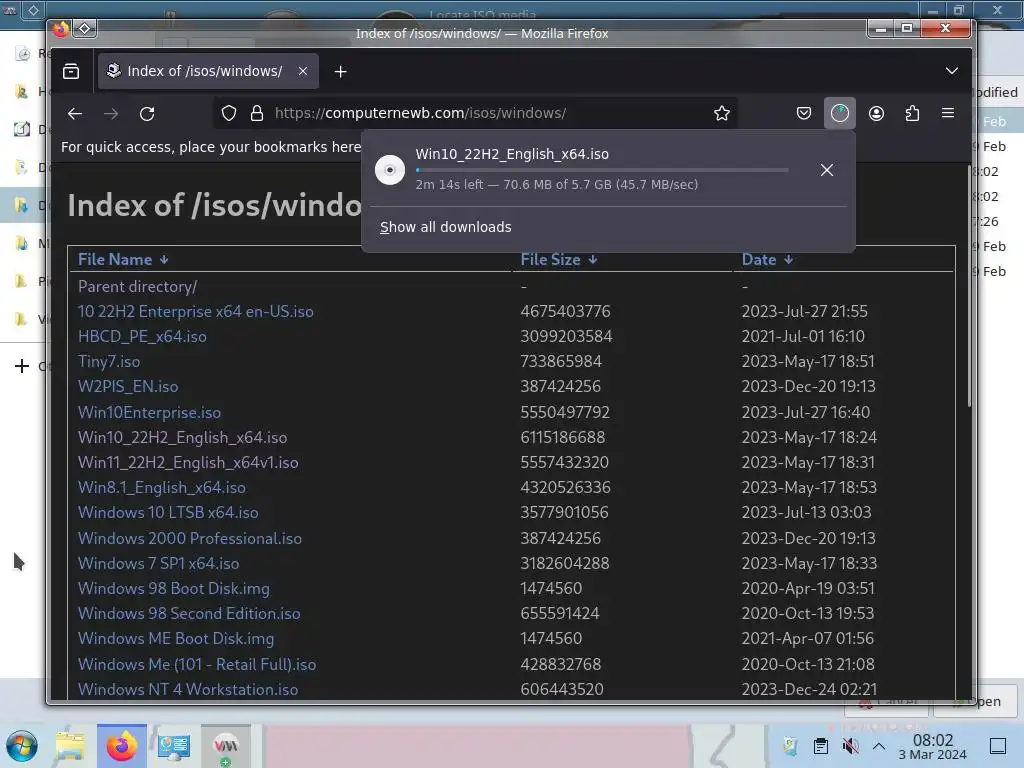
Task: Open the Parent directory/ link
Action: [137, 287]
